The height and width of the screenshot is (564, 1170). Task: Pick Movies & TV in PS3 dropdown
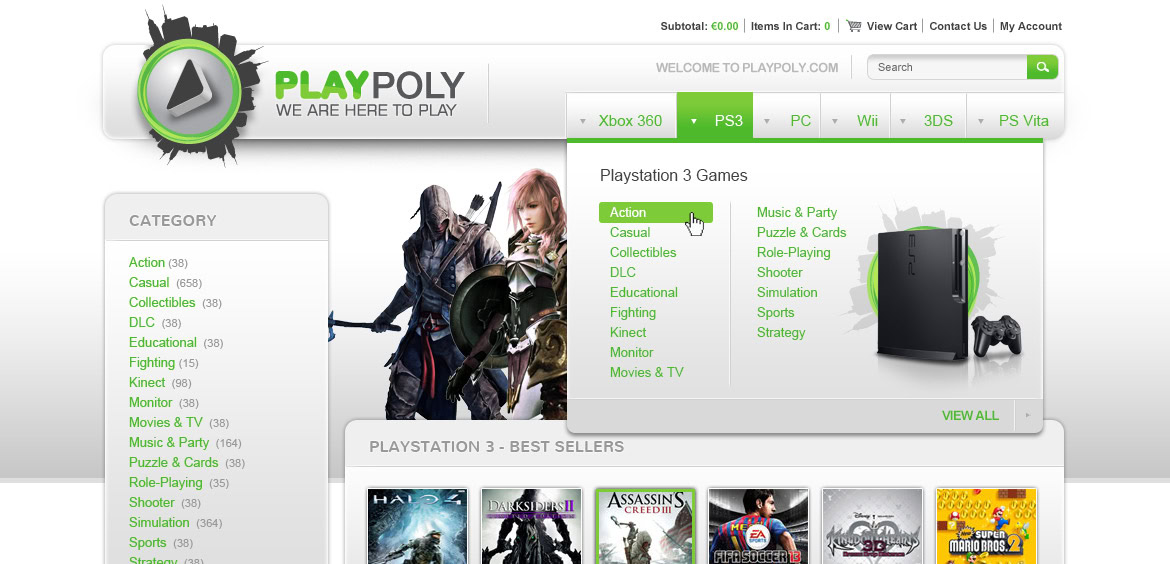pos(646,372)
